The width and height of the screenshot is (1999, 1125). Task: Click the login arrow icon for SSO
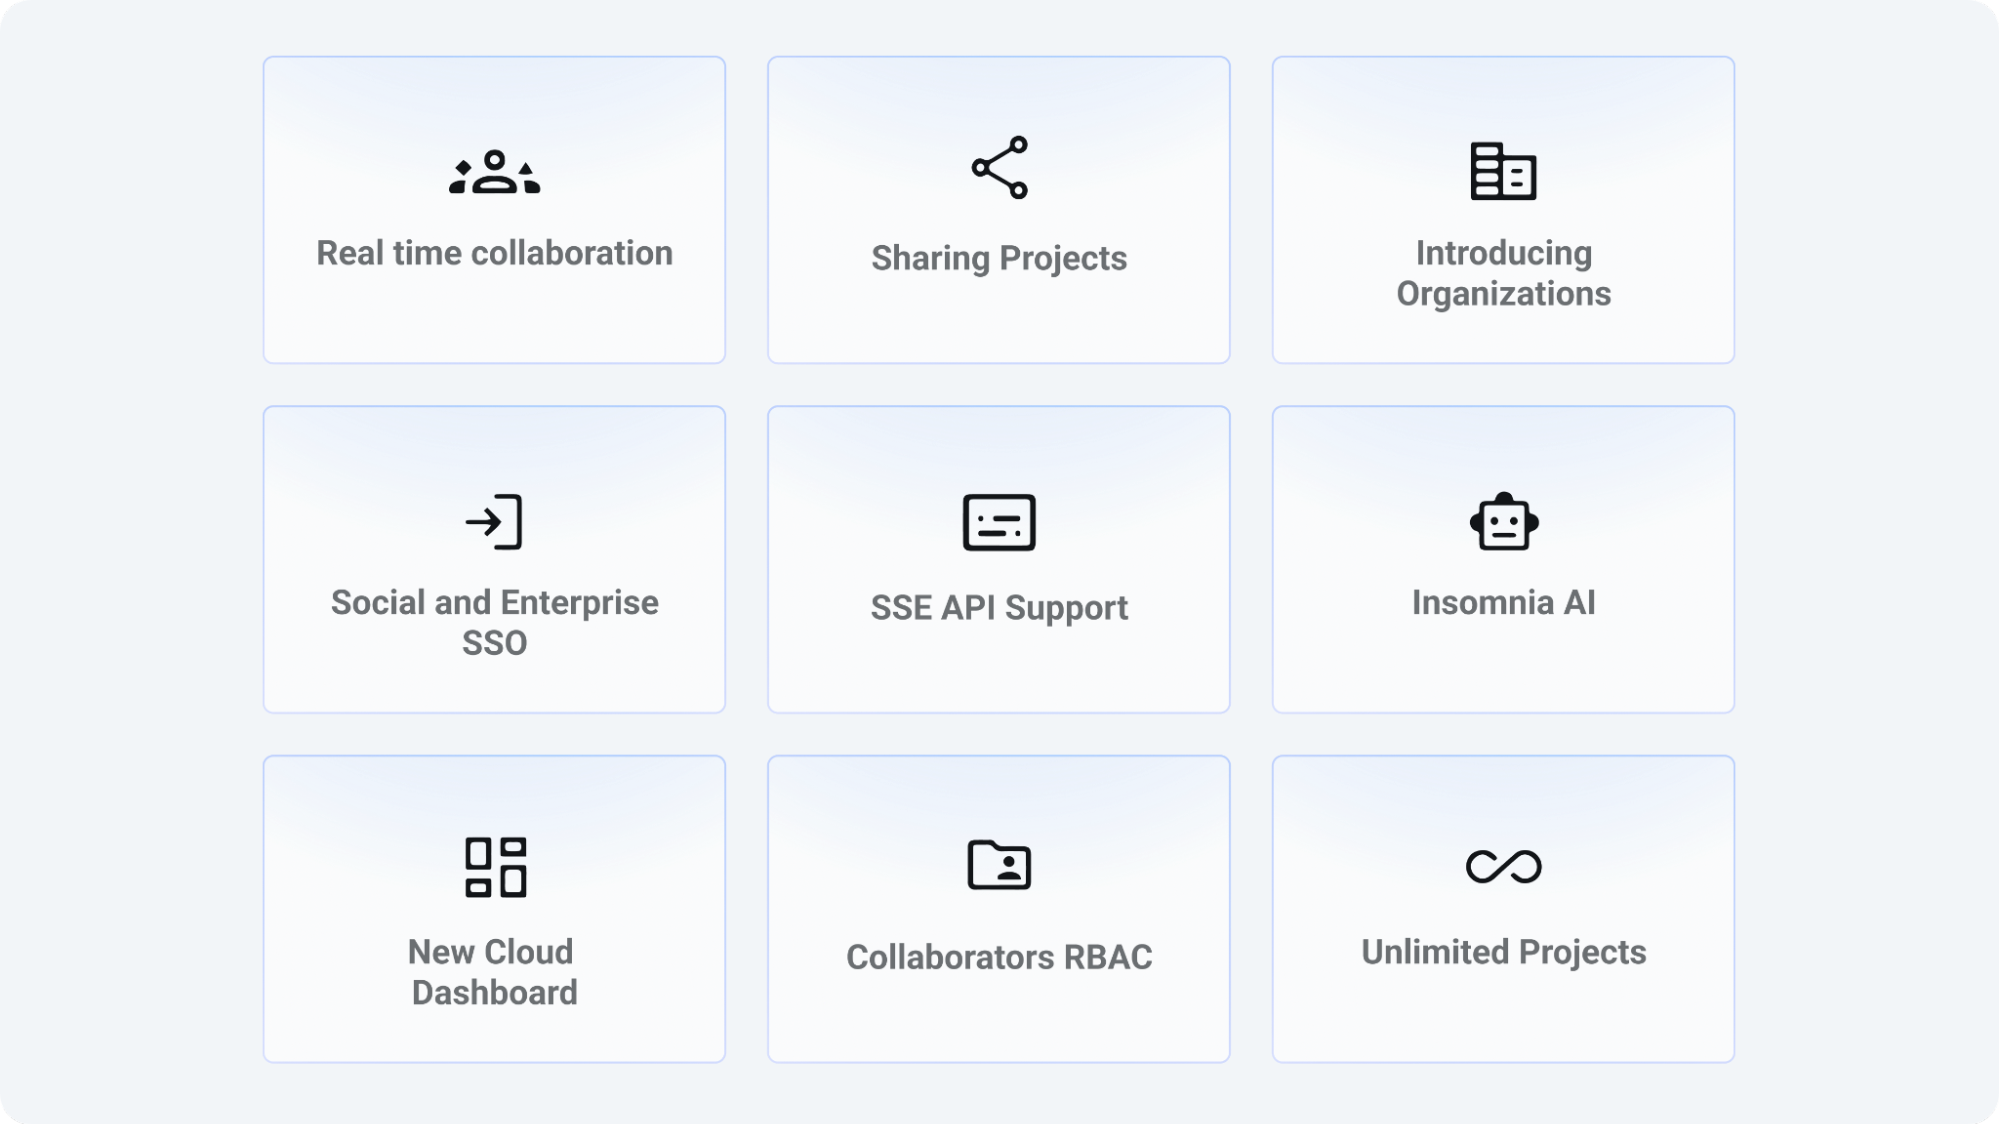coord(494,522)
